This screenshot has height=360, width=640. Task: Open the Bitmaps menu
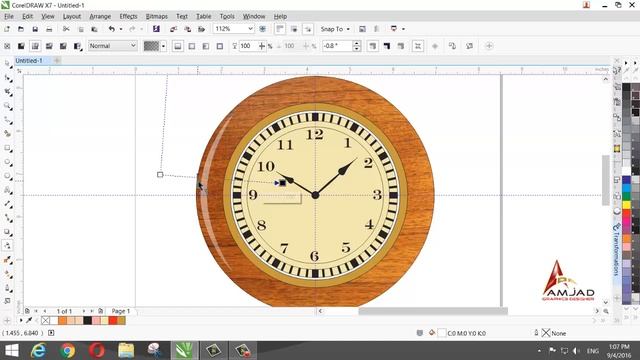click(157, 16)
